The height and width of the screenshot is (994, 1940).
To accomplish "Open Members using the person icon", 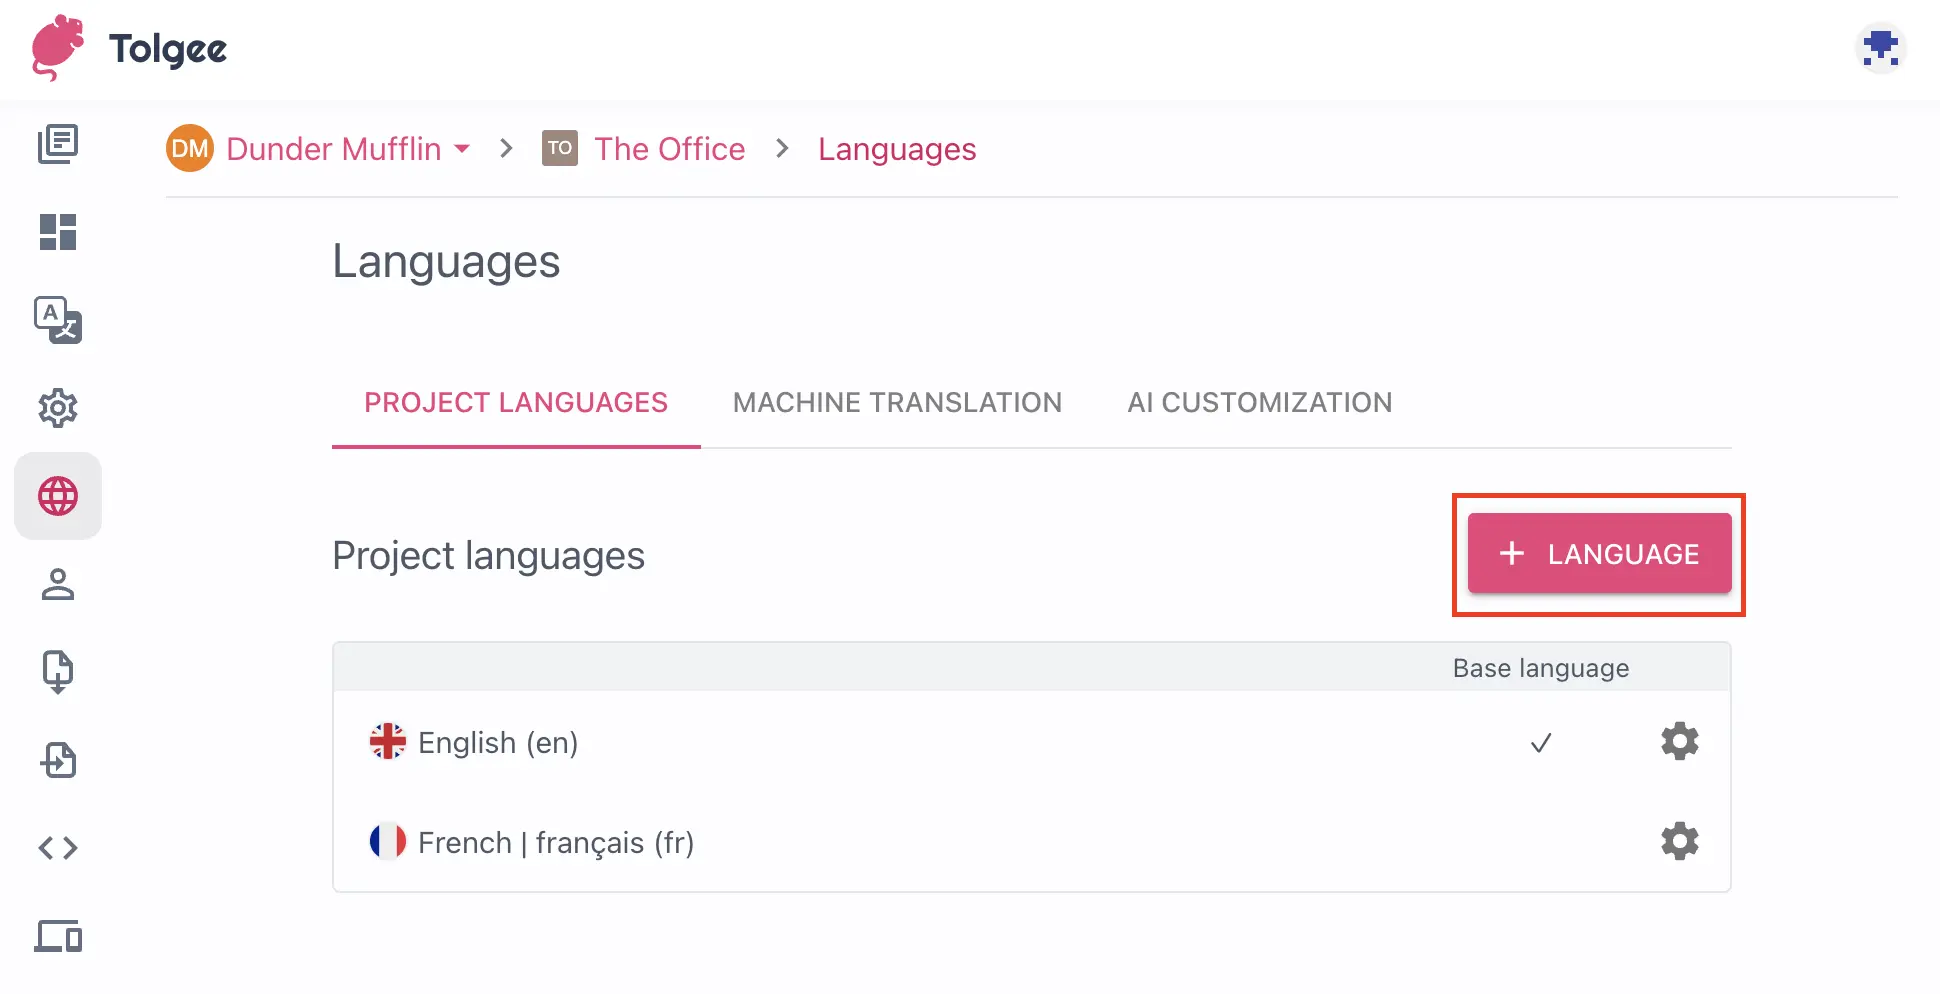I will coord(58,584).
